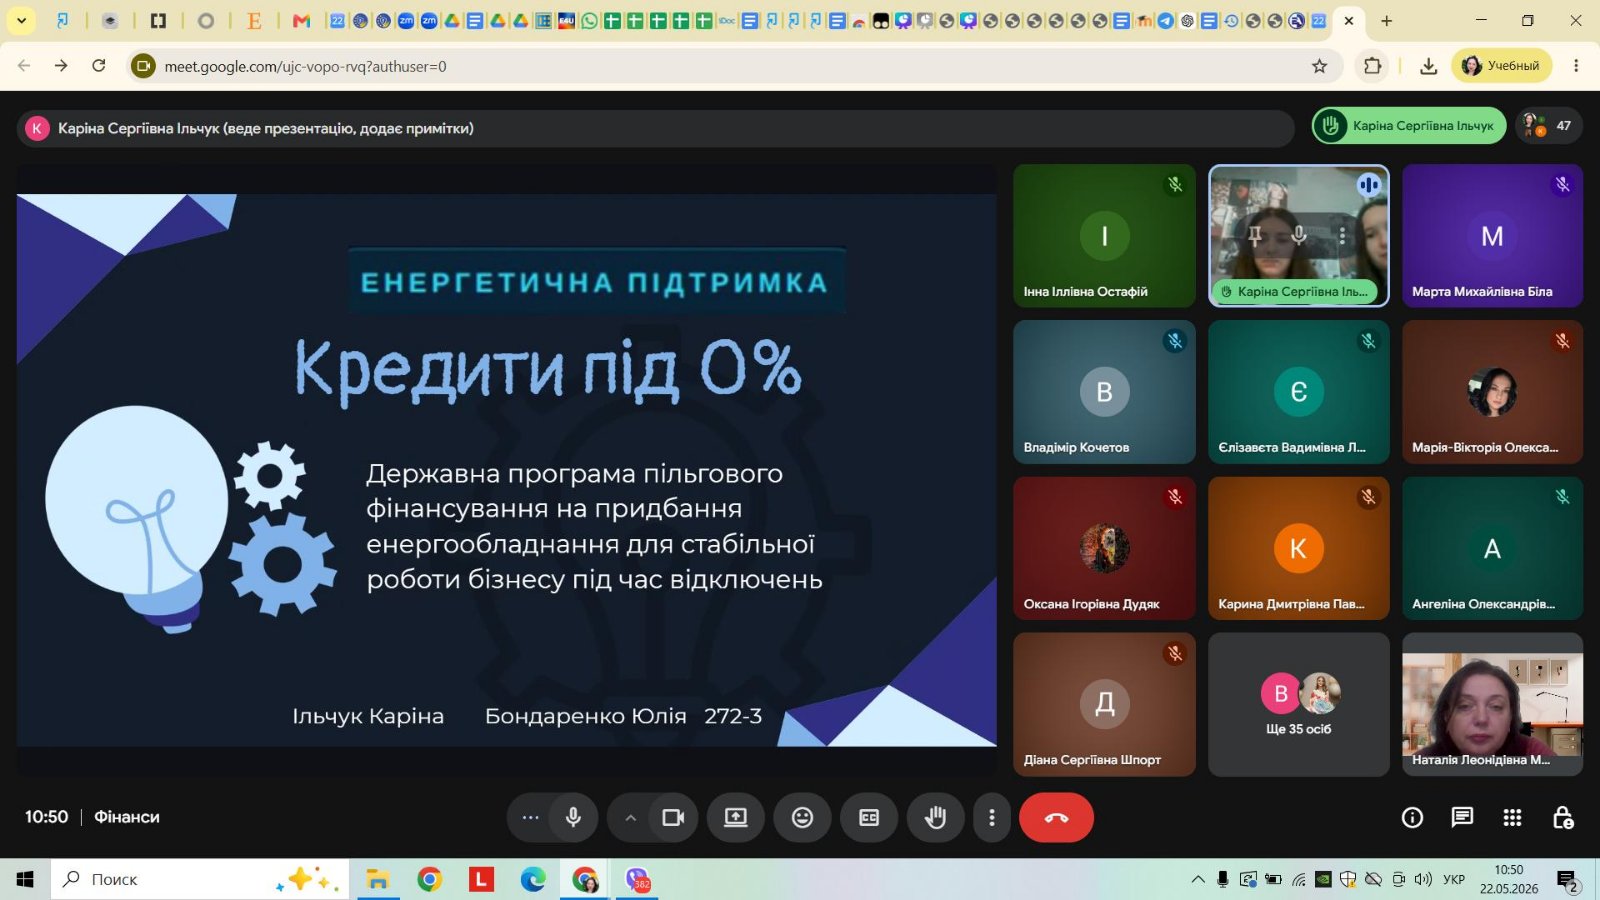The image size is (1600, 900).
Task: Open the Windows Start menu
Action: coord(25,879)
